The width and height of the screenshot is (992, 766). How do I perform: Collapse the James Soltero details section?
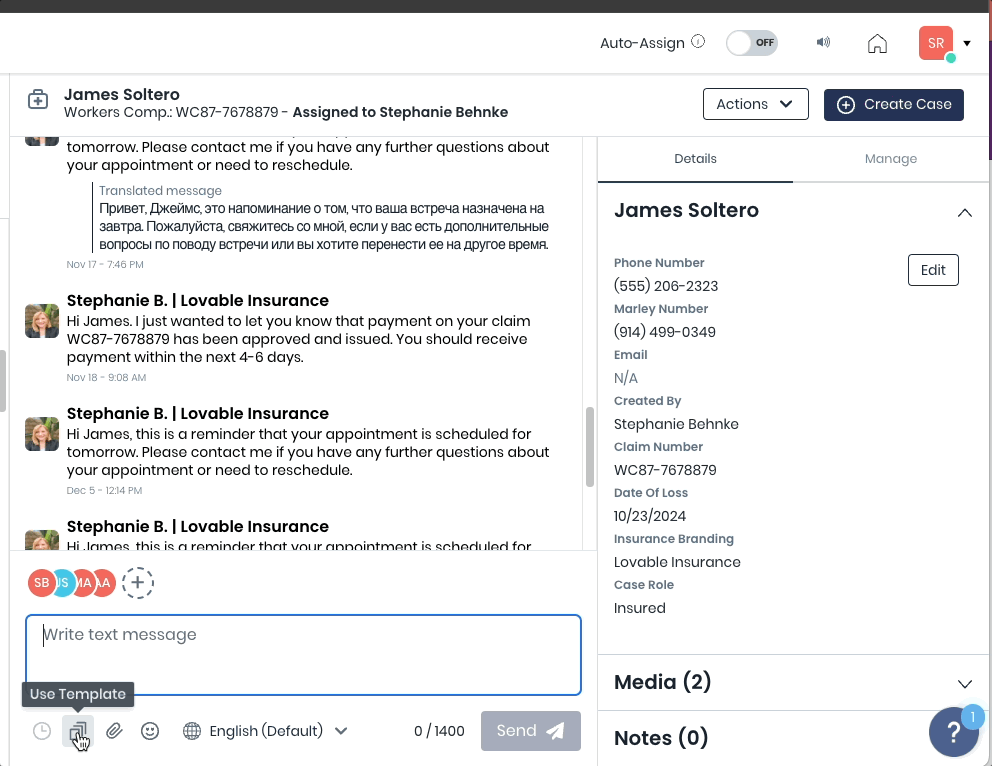coord(964,212)
